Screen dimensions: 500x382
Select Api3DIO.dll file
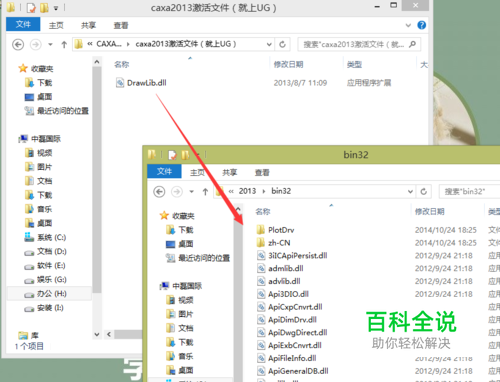(283, 294)
